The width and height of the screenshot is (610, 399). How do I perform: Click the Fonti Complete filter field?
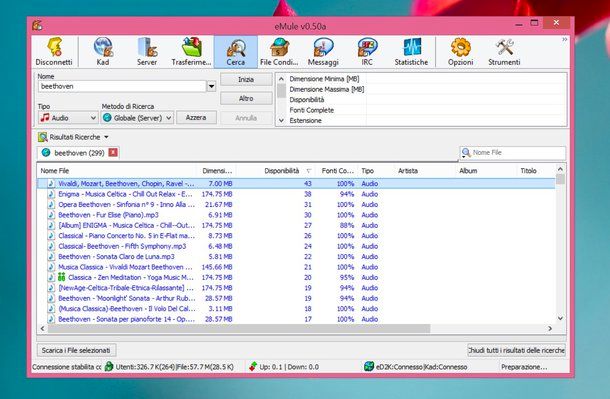(466, 110)
